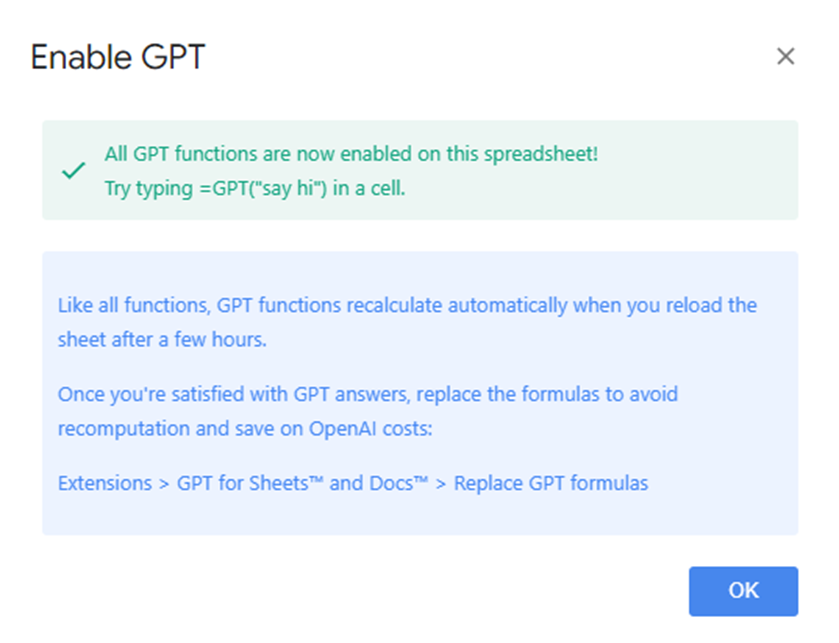Click the 'Extensions' word in the menu path

coord(104,483)
